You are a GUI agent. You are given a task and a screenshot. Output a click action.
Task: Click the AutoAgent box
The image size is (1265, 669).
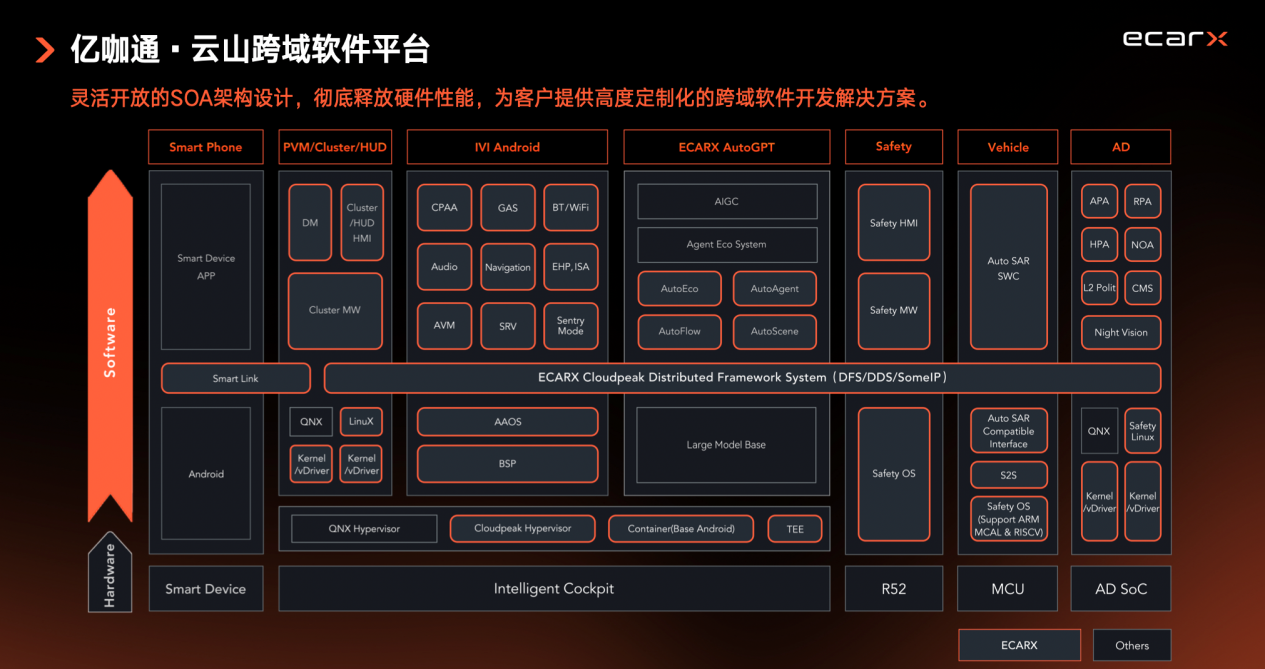tap(775, 289)
